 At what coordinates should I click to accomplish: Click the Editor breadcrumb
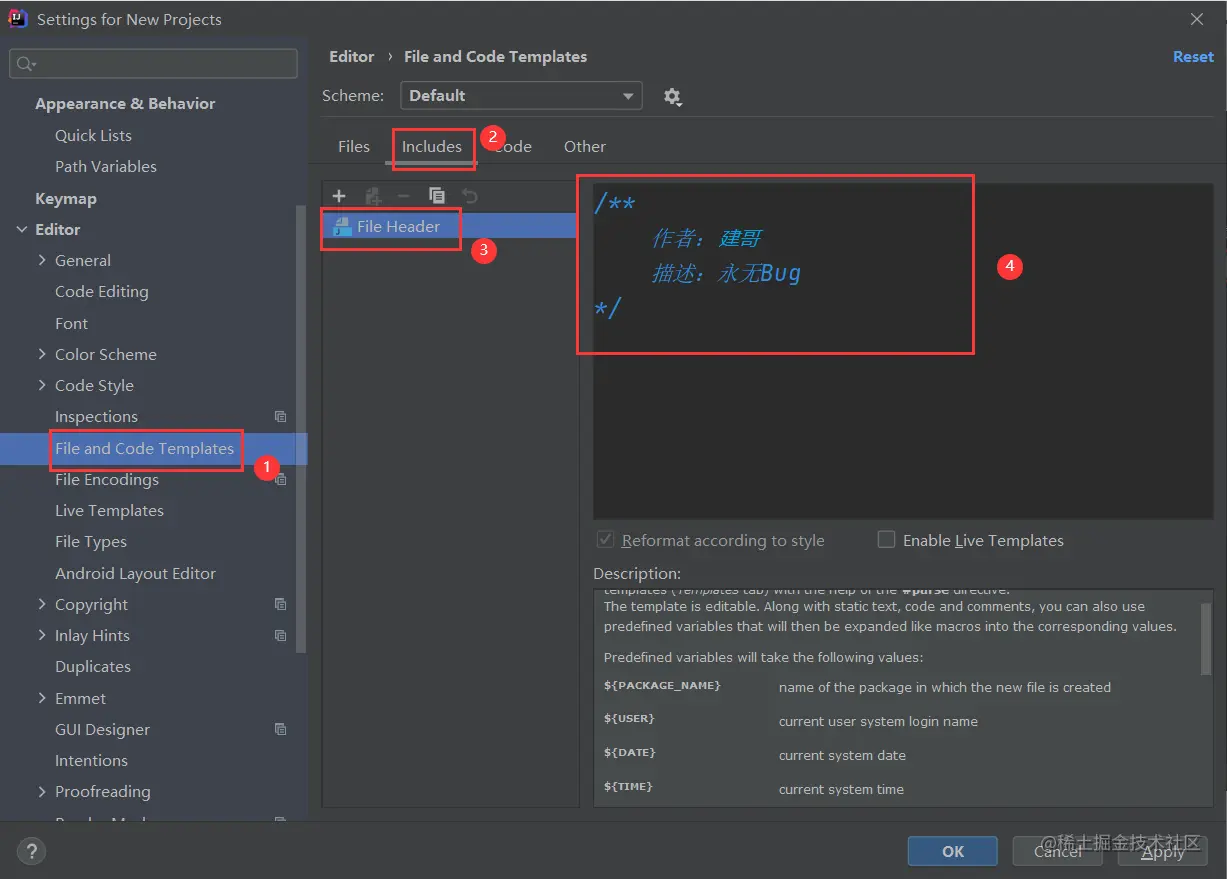pyautogui.click(x=352, y=57)
